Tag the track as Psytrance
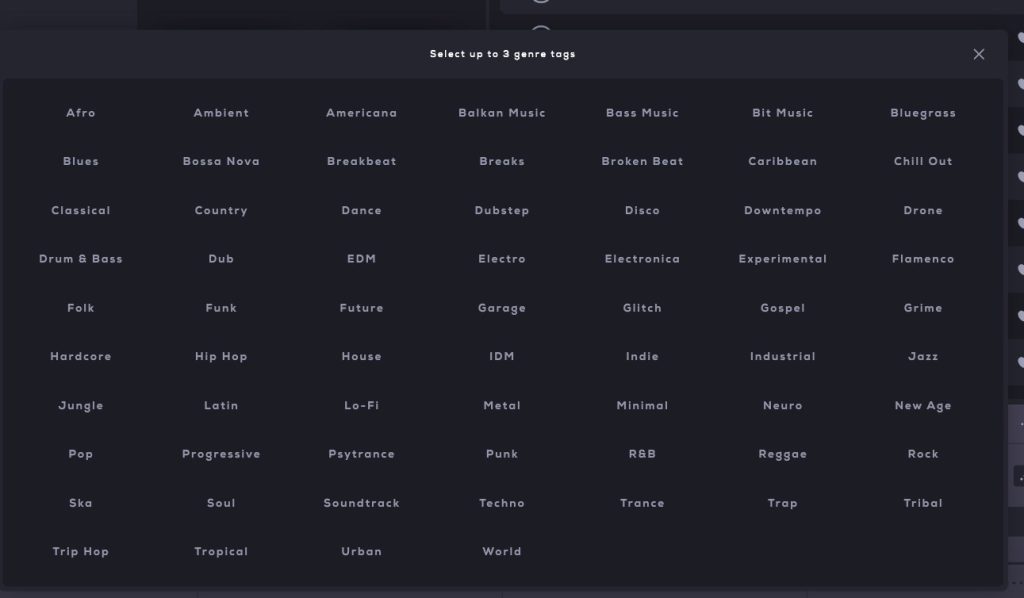The image size is (1024, 598). point(361,454)
